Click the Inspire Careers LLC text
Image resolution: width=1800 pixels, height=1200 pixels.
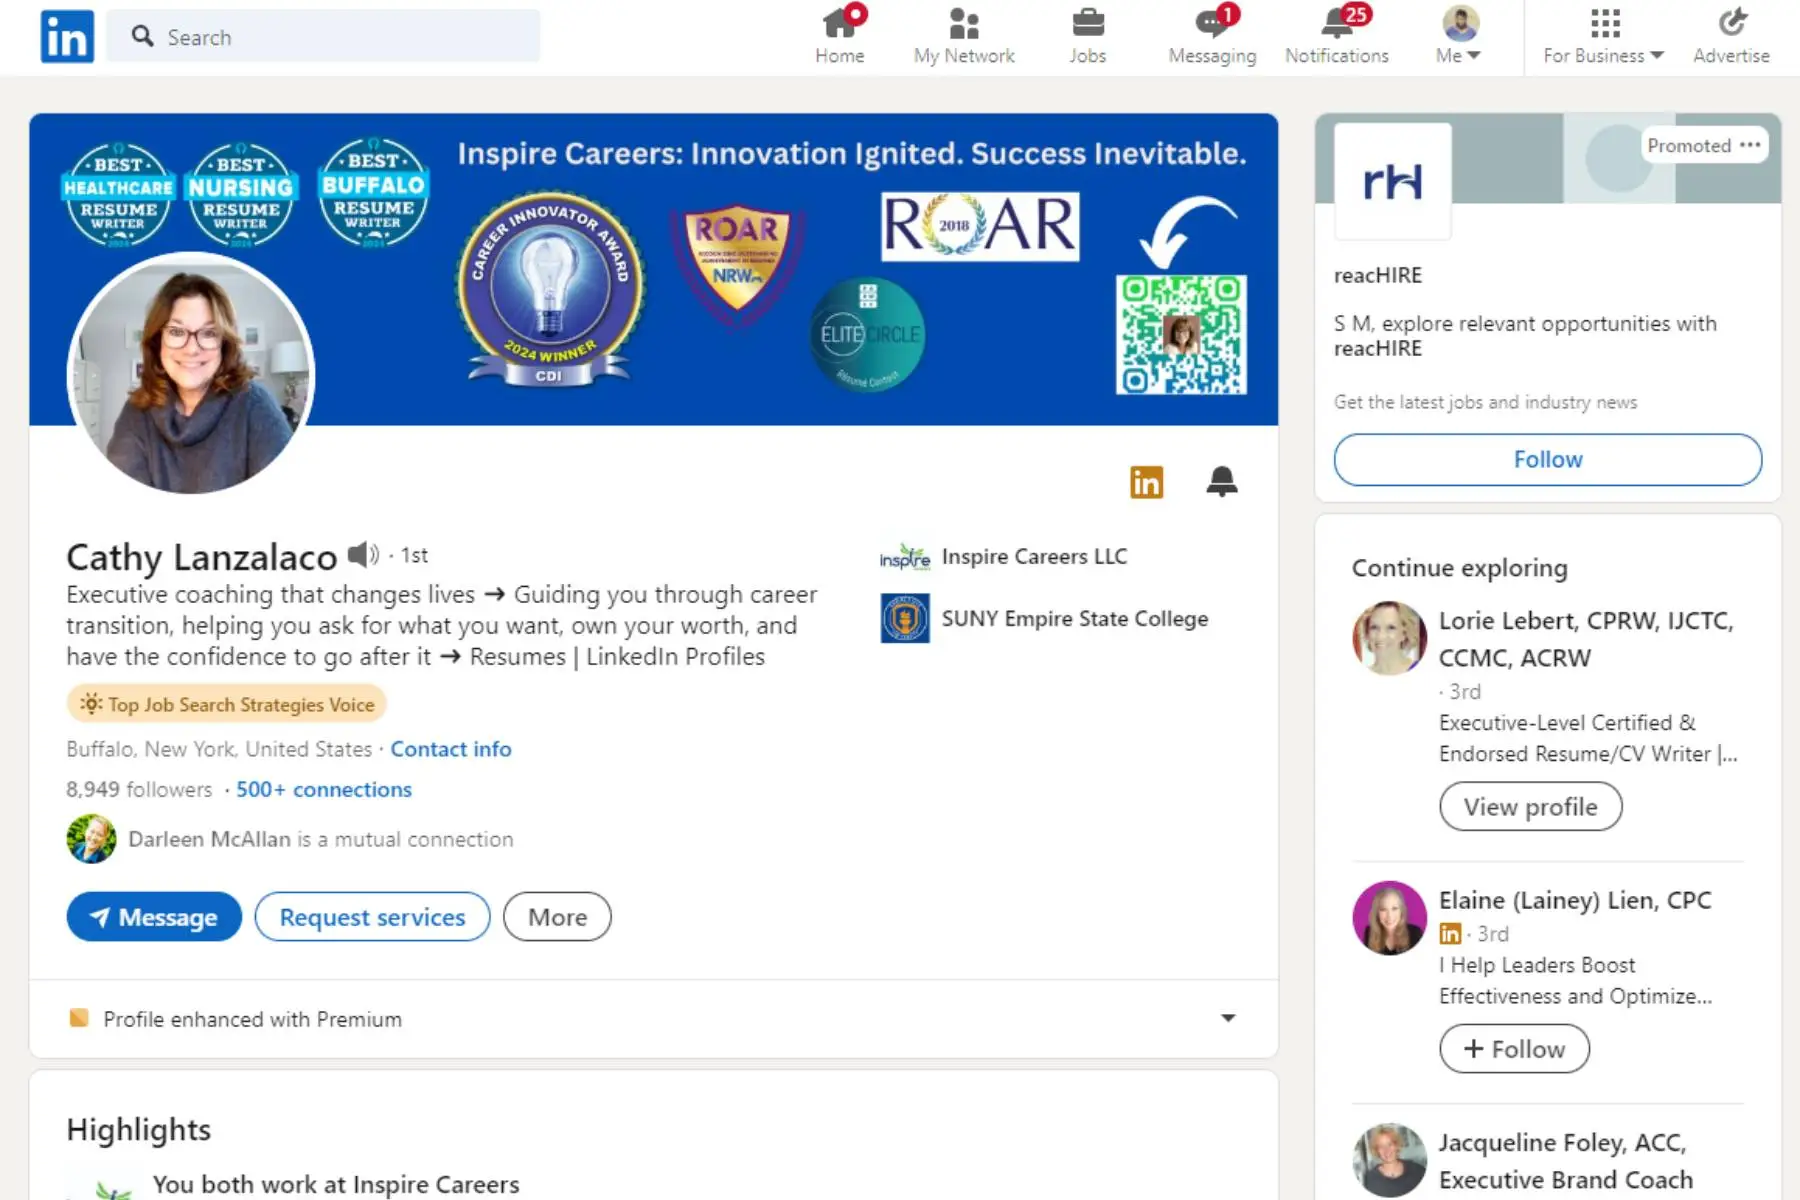(1034, 556)
